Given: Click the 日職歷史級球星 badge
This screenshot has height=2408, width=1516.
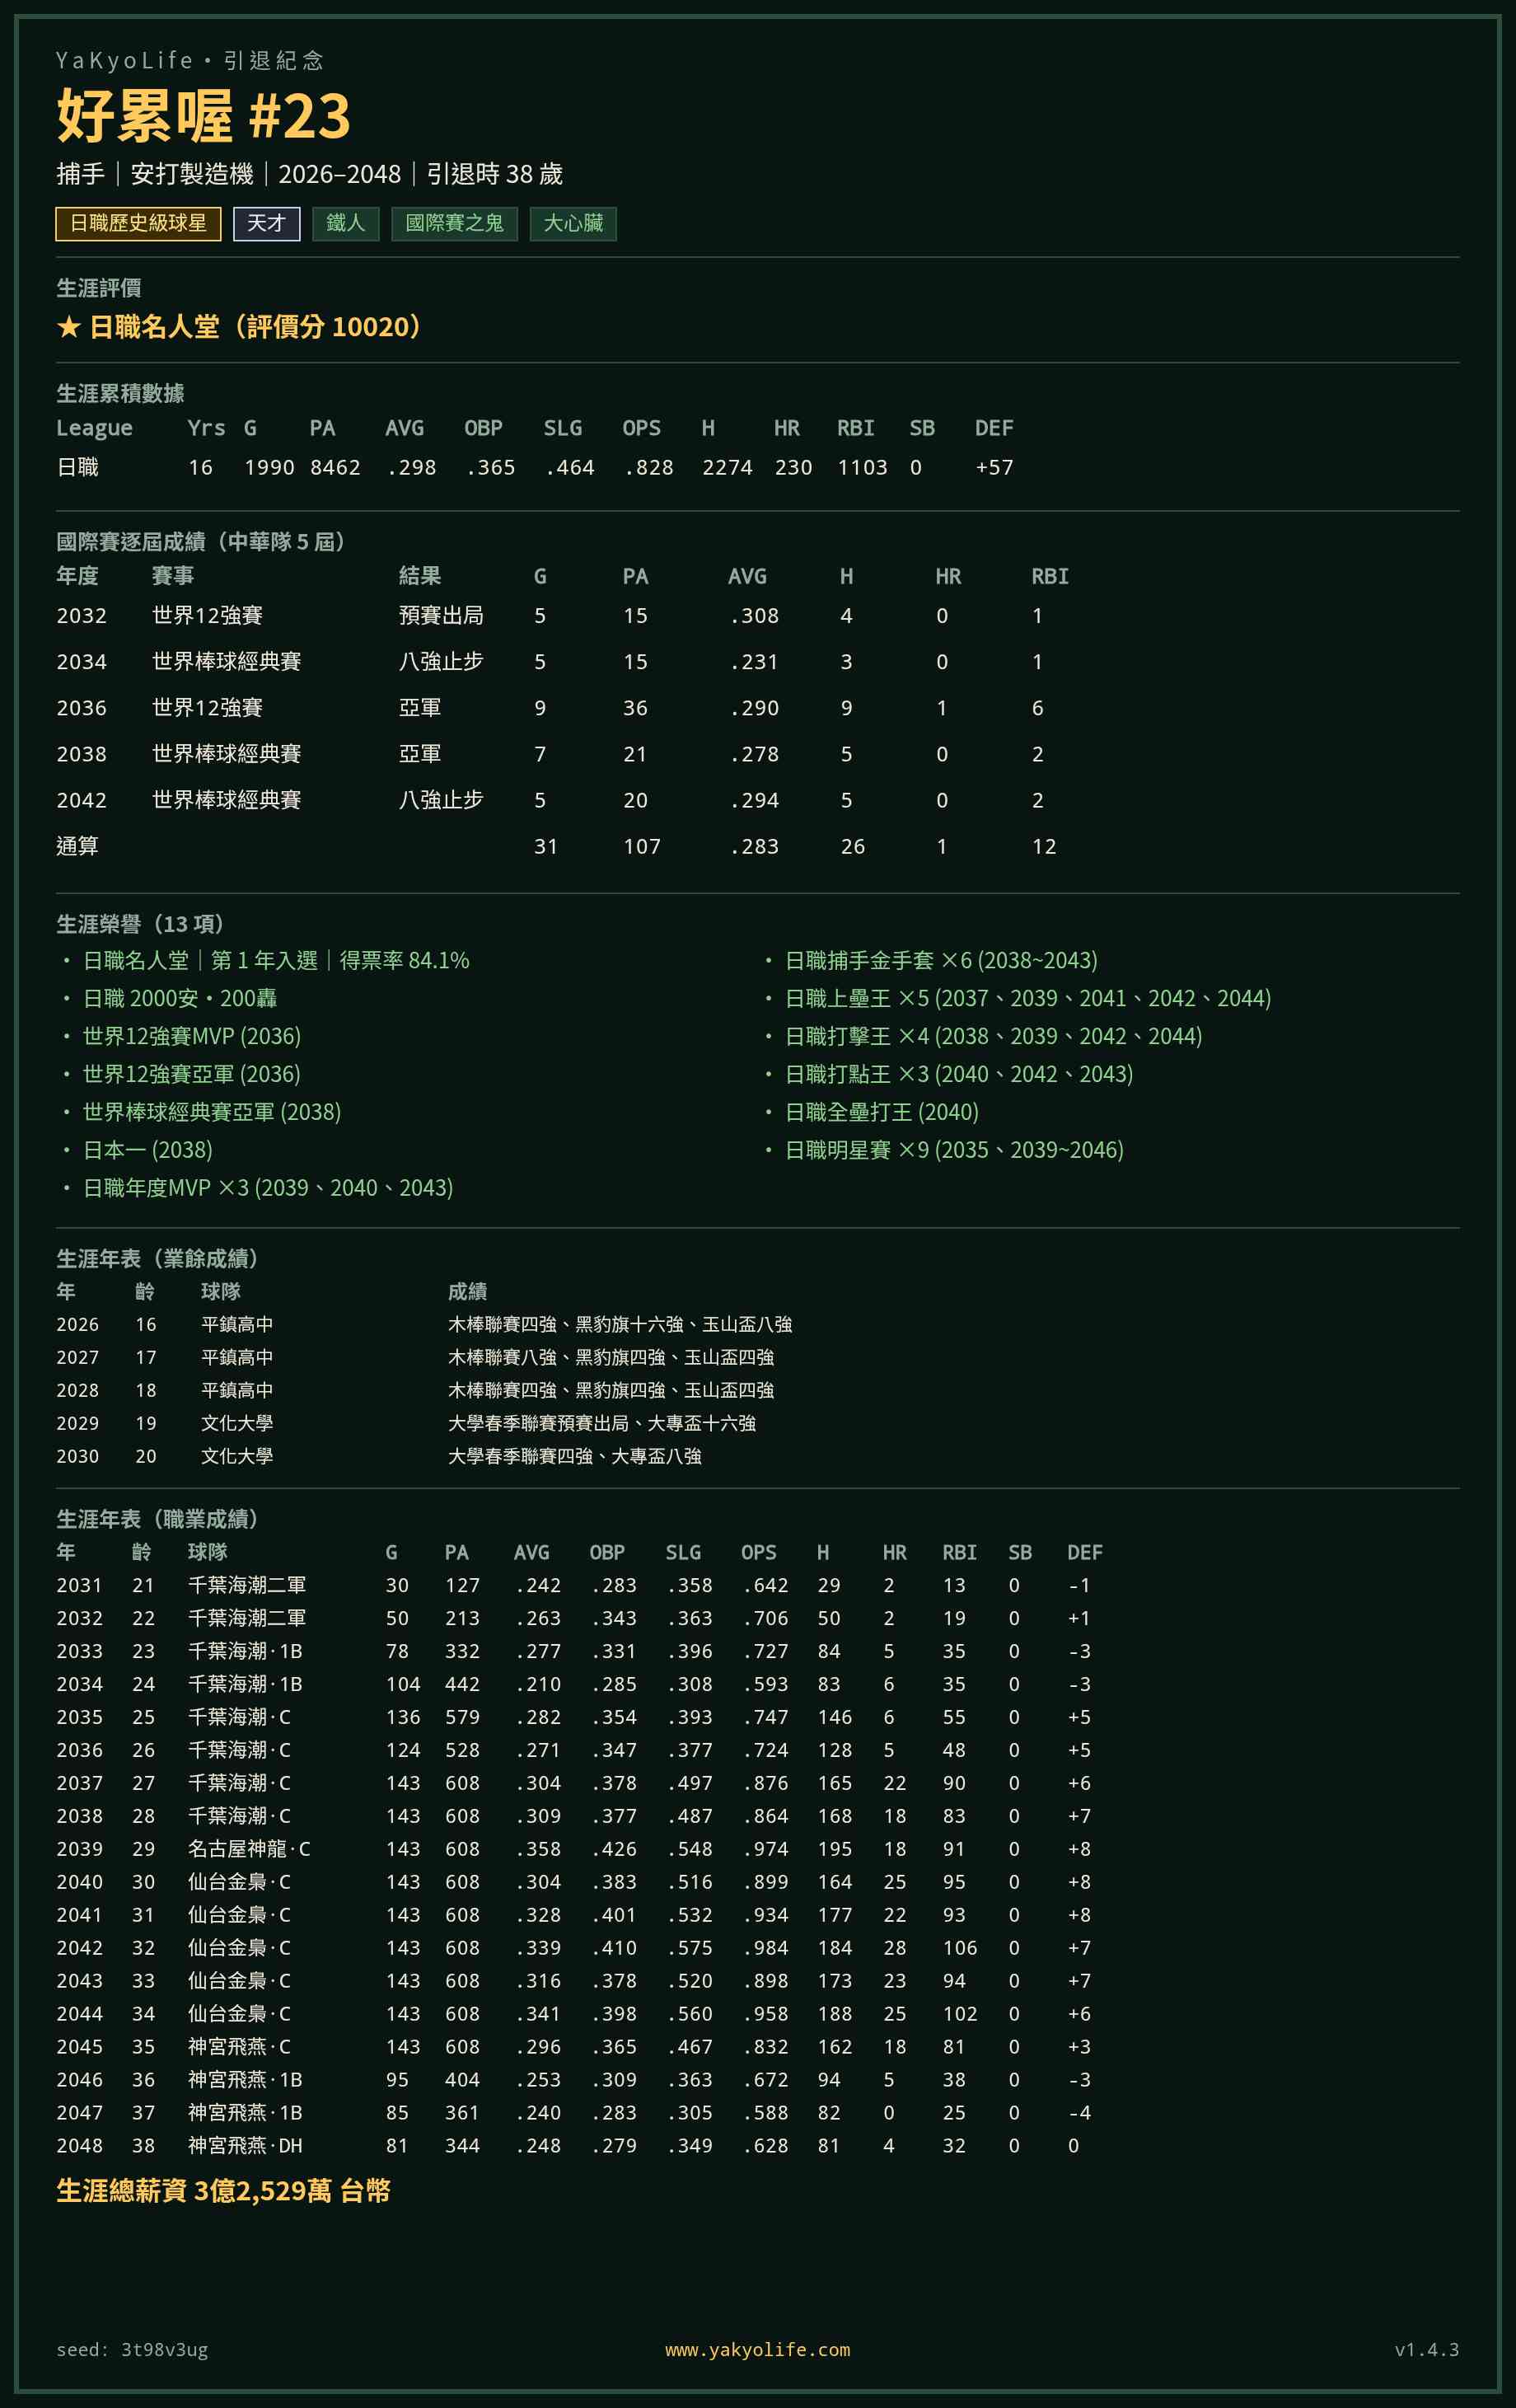Looking at the screenshot, I should point(138,223).
